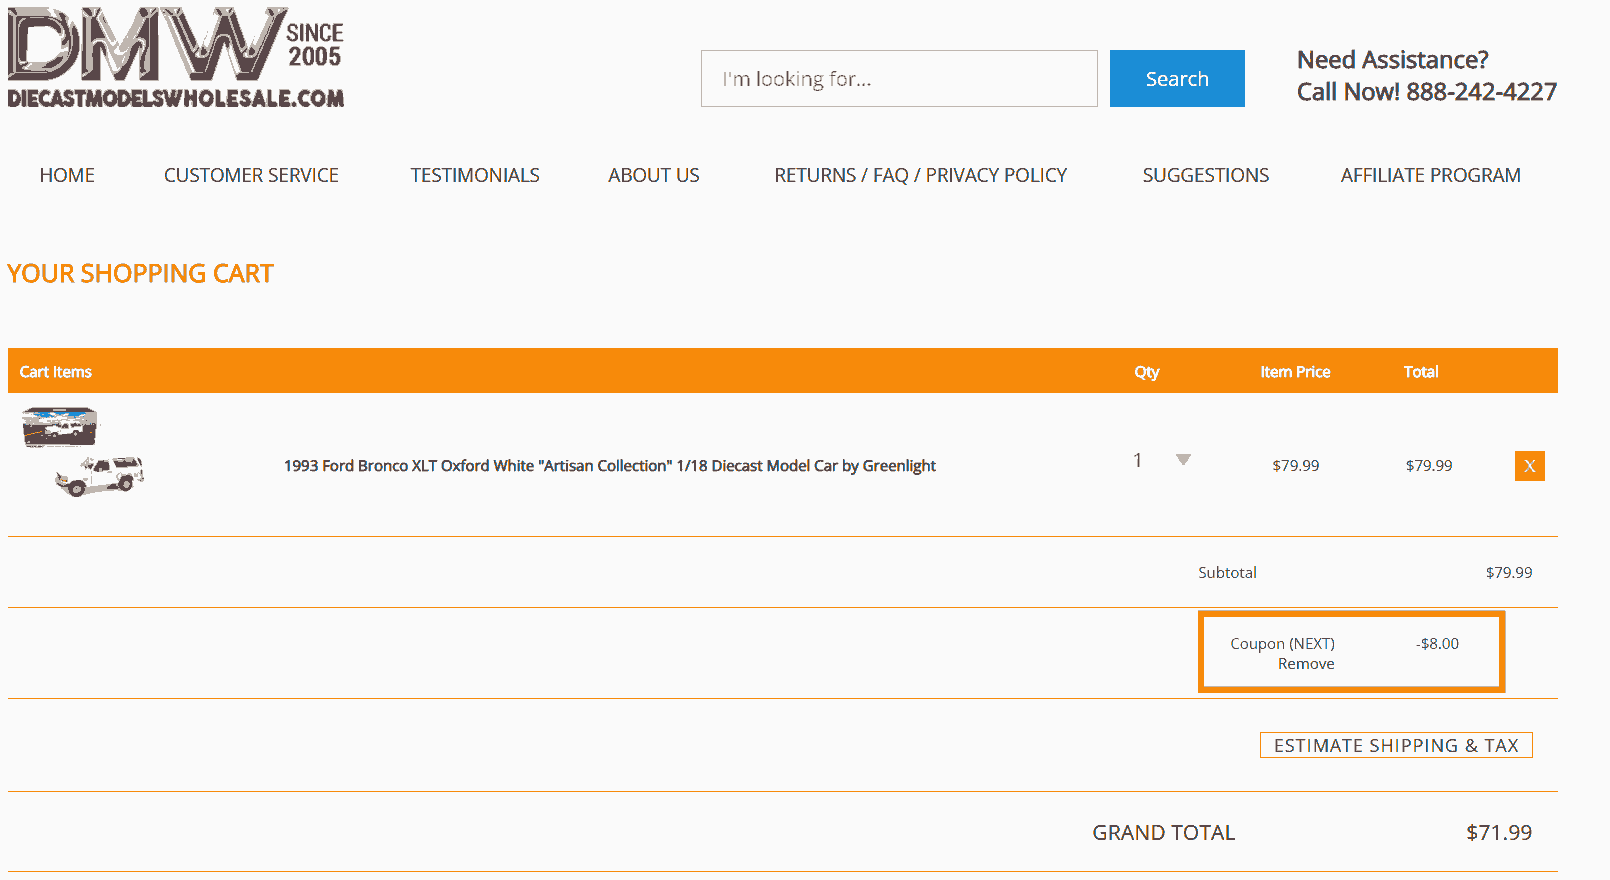The width and height of the screenshot is (1610, 880).
Task: Open the Customer Service page
Action: point(251,175)
